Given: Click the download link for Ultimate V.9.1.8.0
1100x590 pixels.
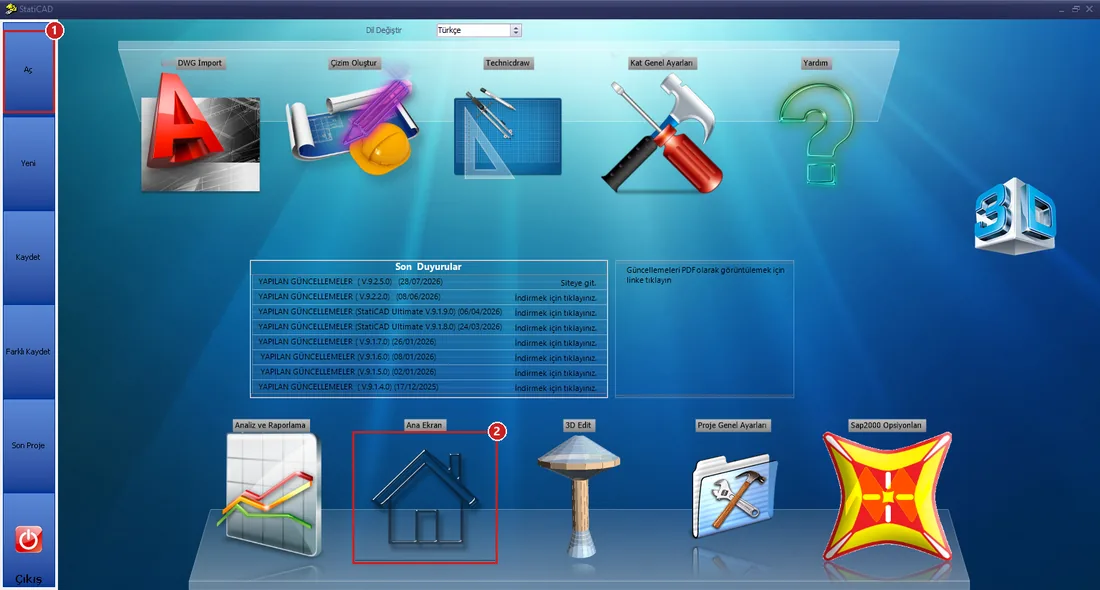Looking at the screenshot, I should tap(556, 328).
